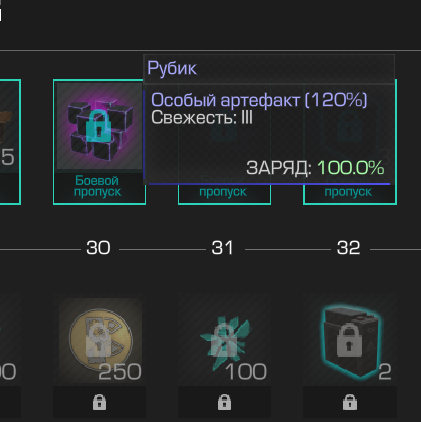Select the level 32 marker on the track
This screenshot has height=422, width=421.
click(348, 248)
